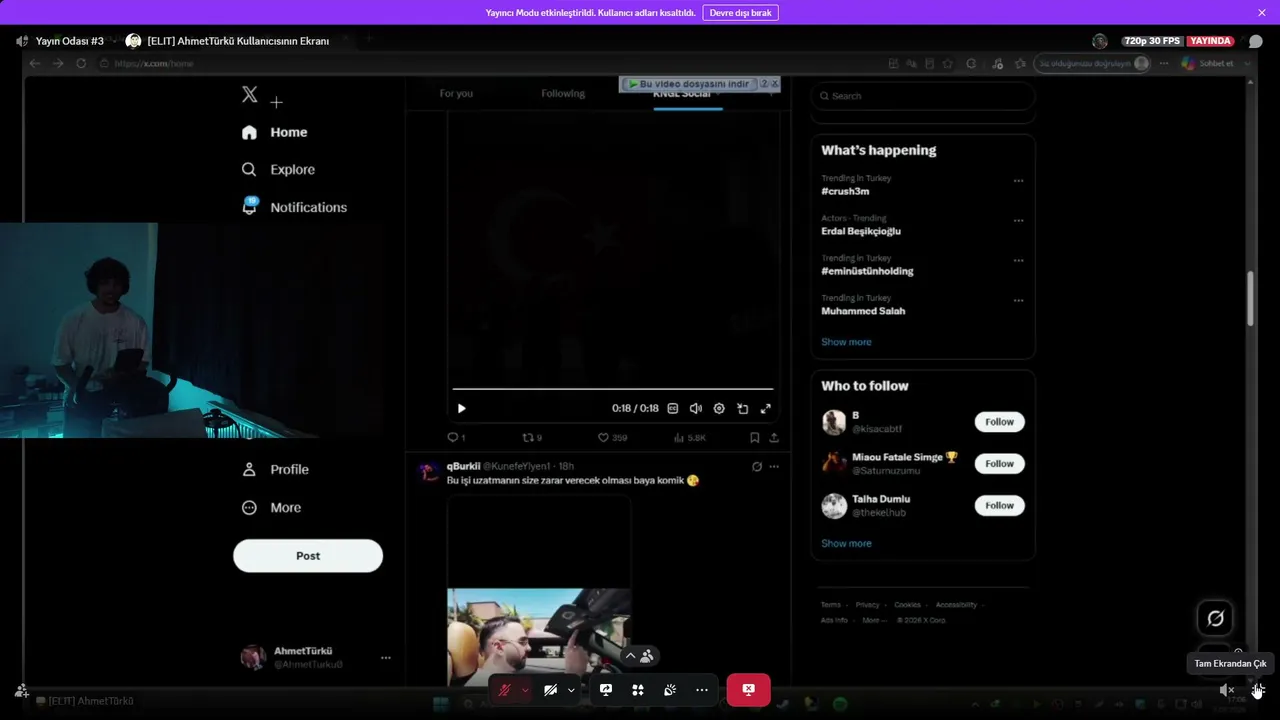Bookmark the video tweet
Image resolution: width=1280 pixels, height=720 pixels.
755,438
